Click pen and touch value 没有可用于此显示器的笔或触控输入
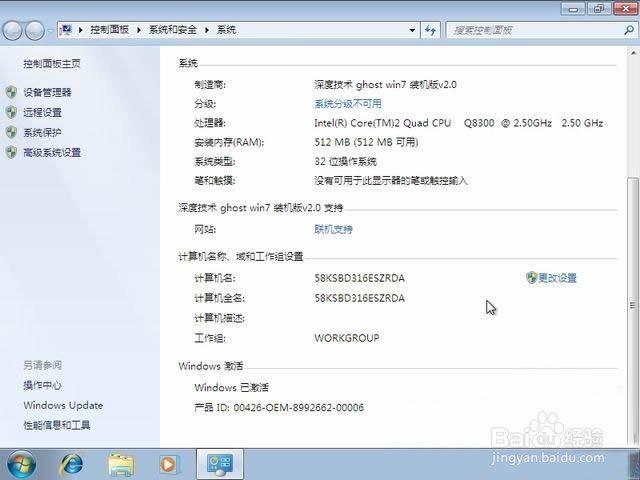The width and height of the screenshot is (640, 480). pyautogui.click(x=391, y=181)
